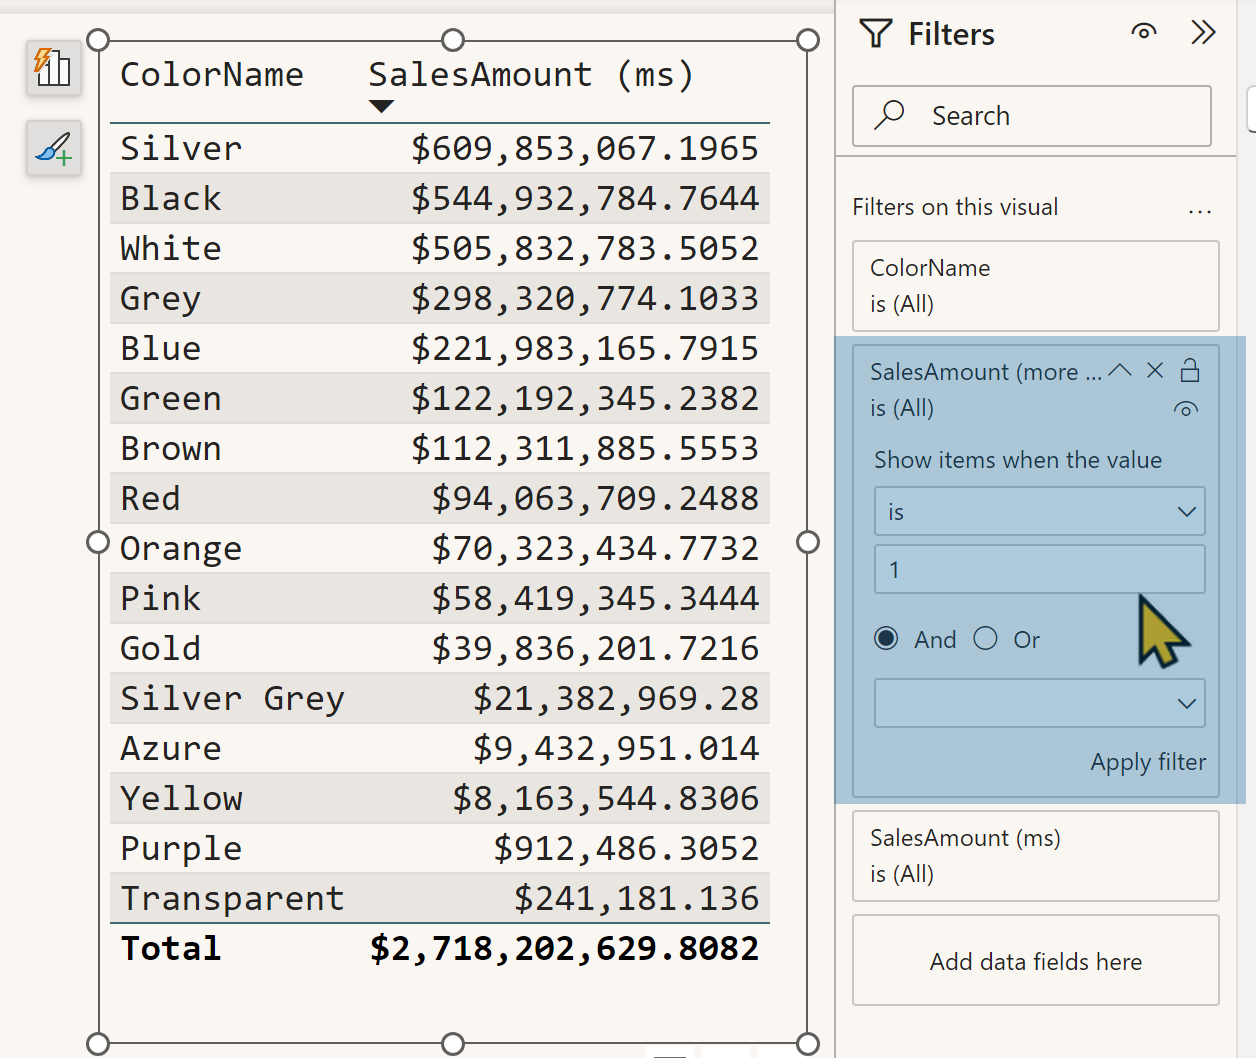Expand the SalesAmount (ms) filter card
The width and height of the screenshot is (1256, 1058).
[1036, 856]
